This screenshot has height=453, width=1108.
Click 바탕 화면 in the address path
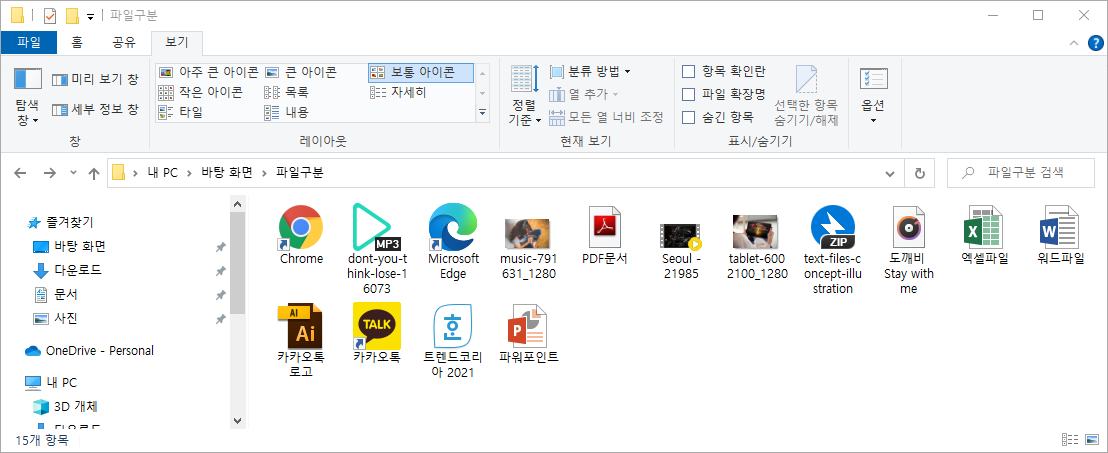227,172
